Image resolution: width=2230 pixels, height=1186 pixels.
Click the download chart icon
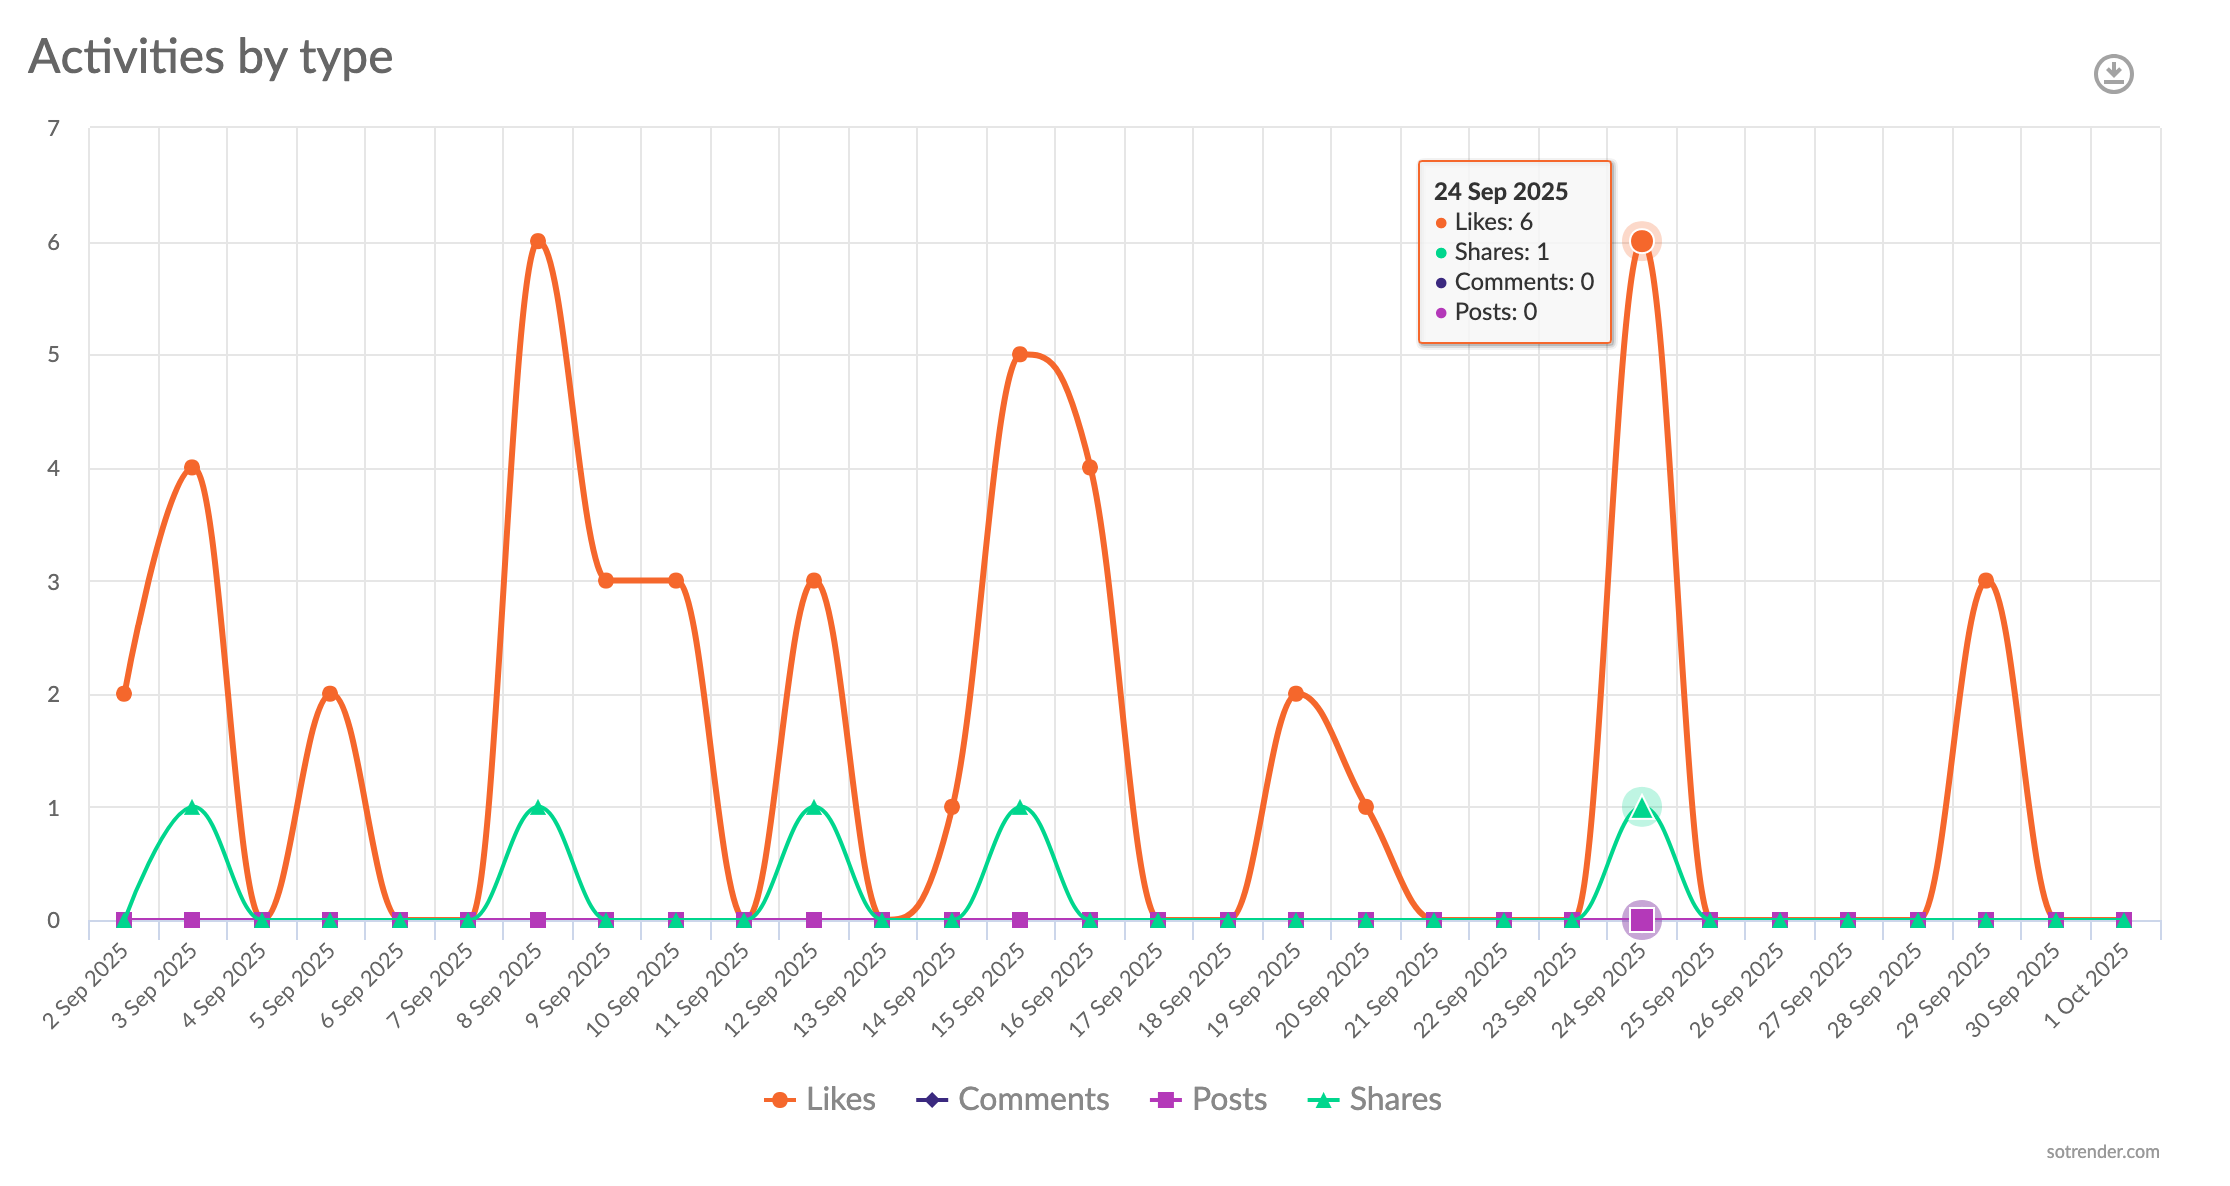2113,74
